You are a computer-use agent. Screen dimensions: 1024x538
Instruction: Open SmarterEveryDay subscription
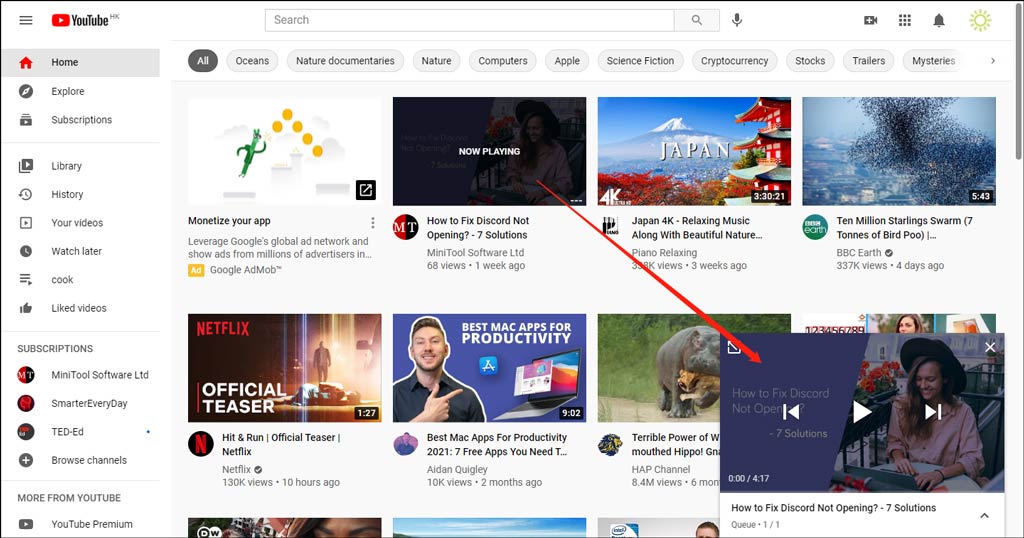[80, 403]
